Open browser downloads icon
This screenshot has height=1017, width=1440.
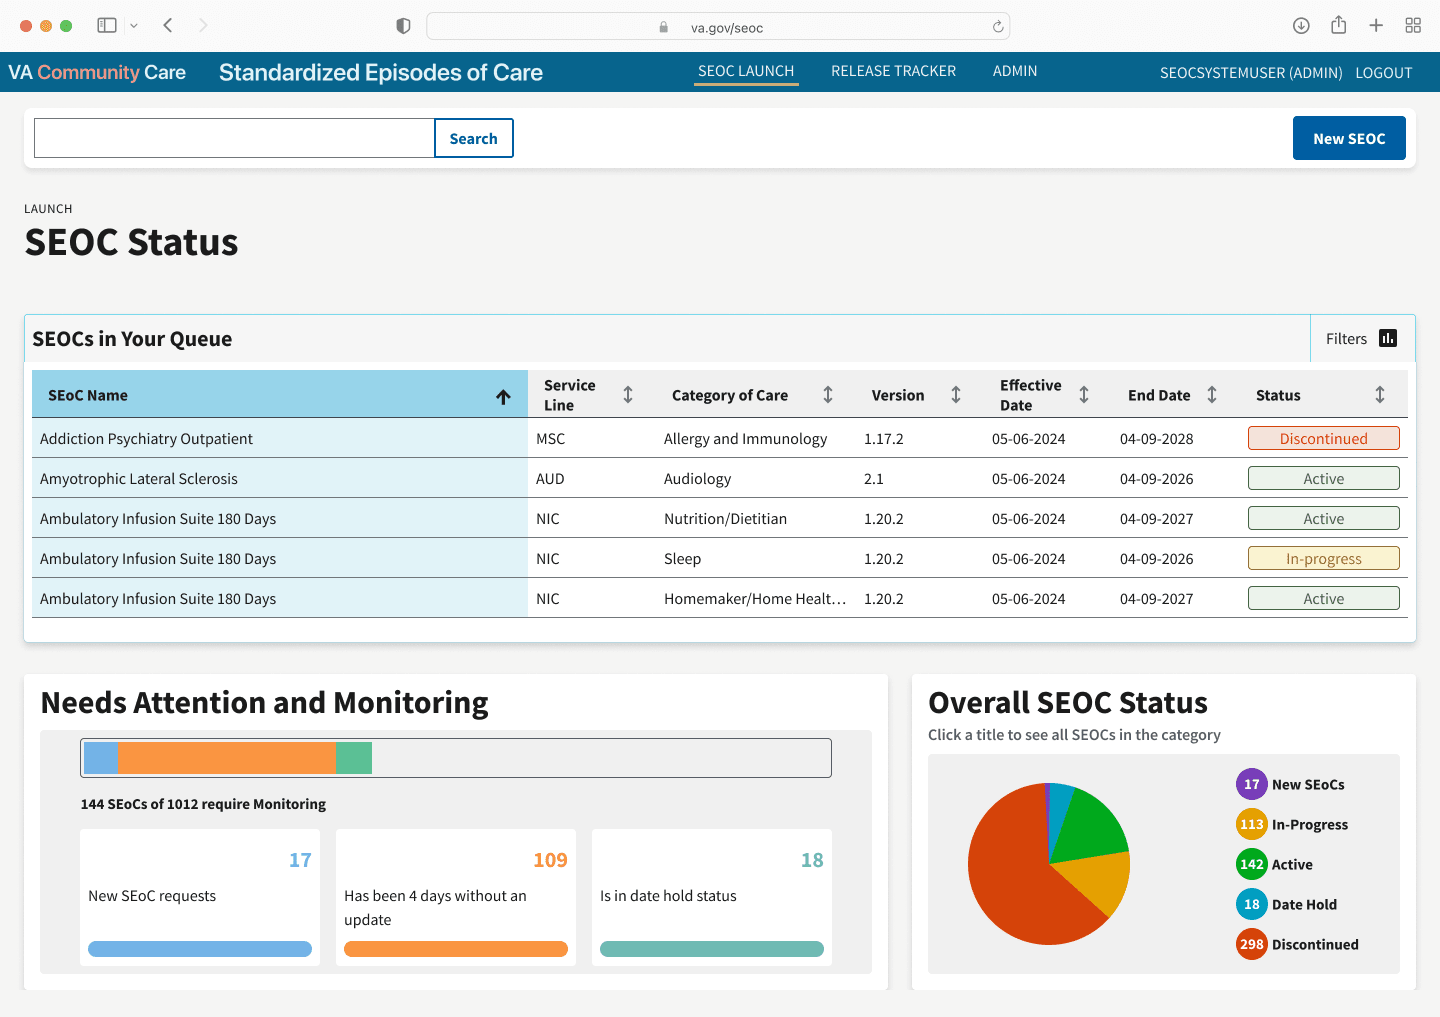click(x=1301, y=25)
